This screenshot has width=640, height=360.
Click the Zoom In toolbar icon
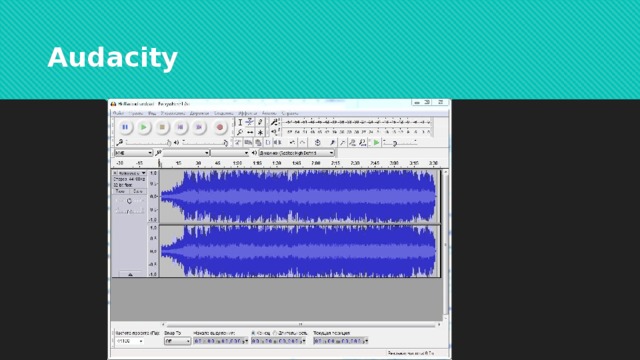coord(333,142)
